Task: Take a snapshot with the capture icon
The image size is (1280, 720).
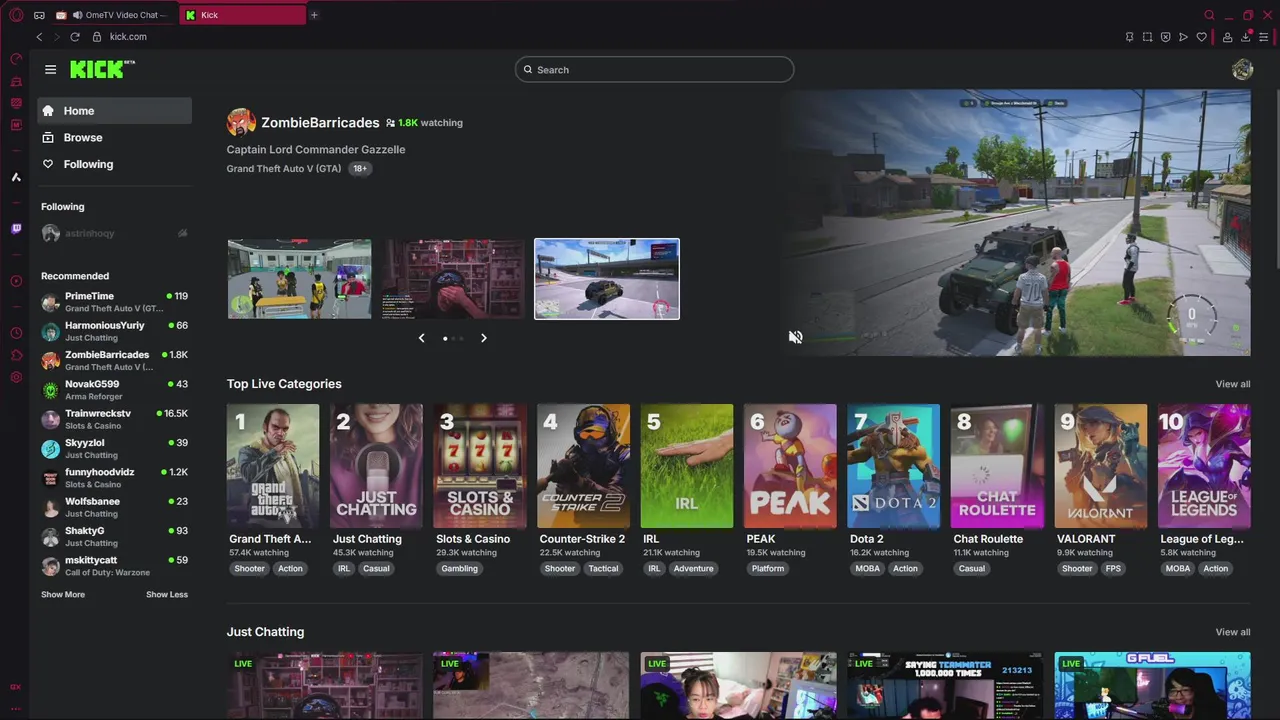Action: tap(1147, 37)
